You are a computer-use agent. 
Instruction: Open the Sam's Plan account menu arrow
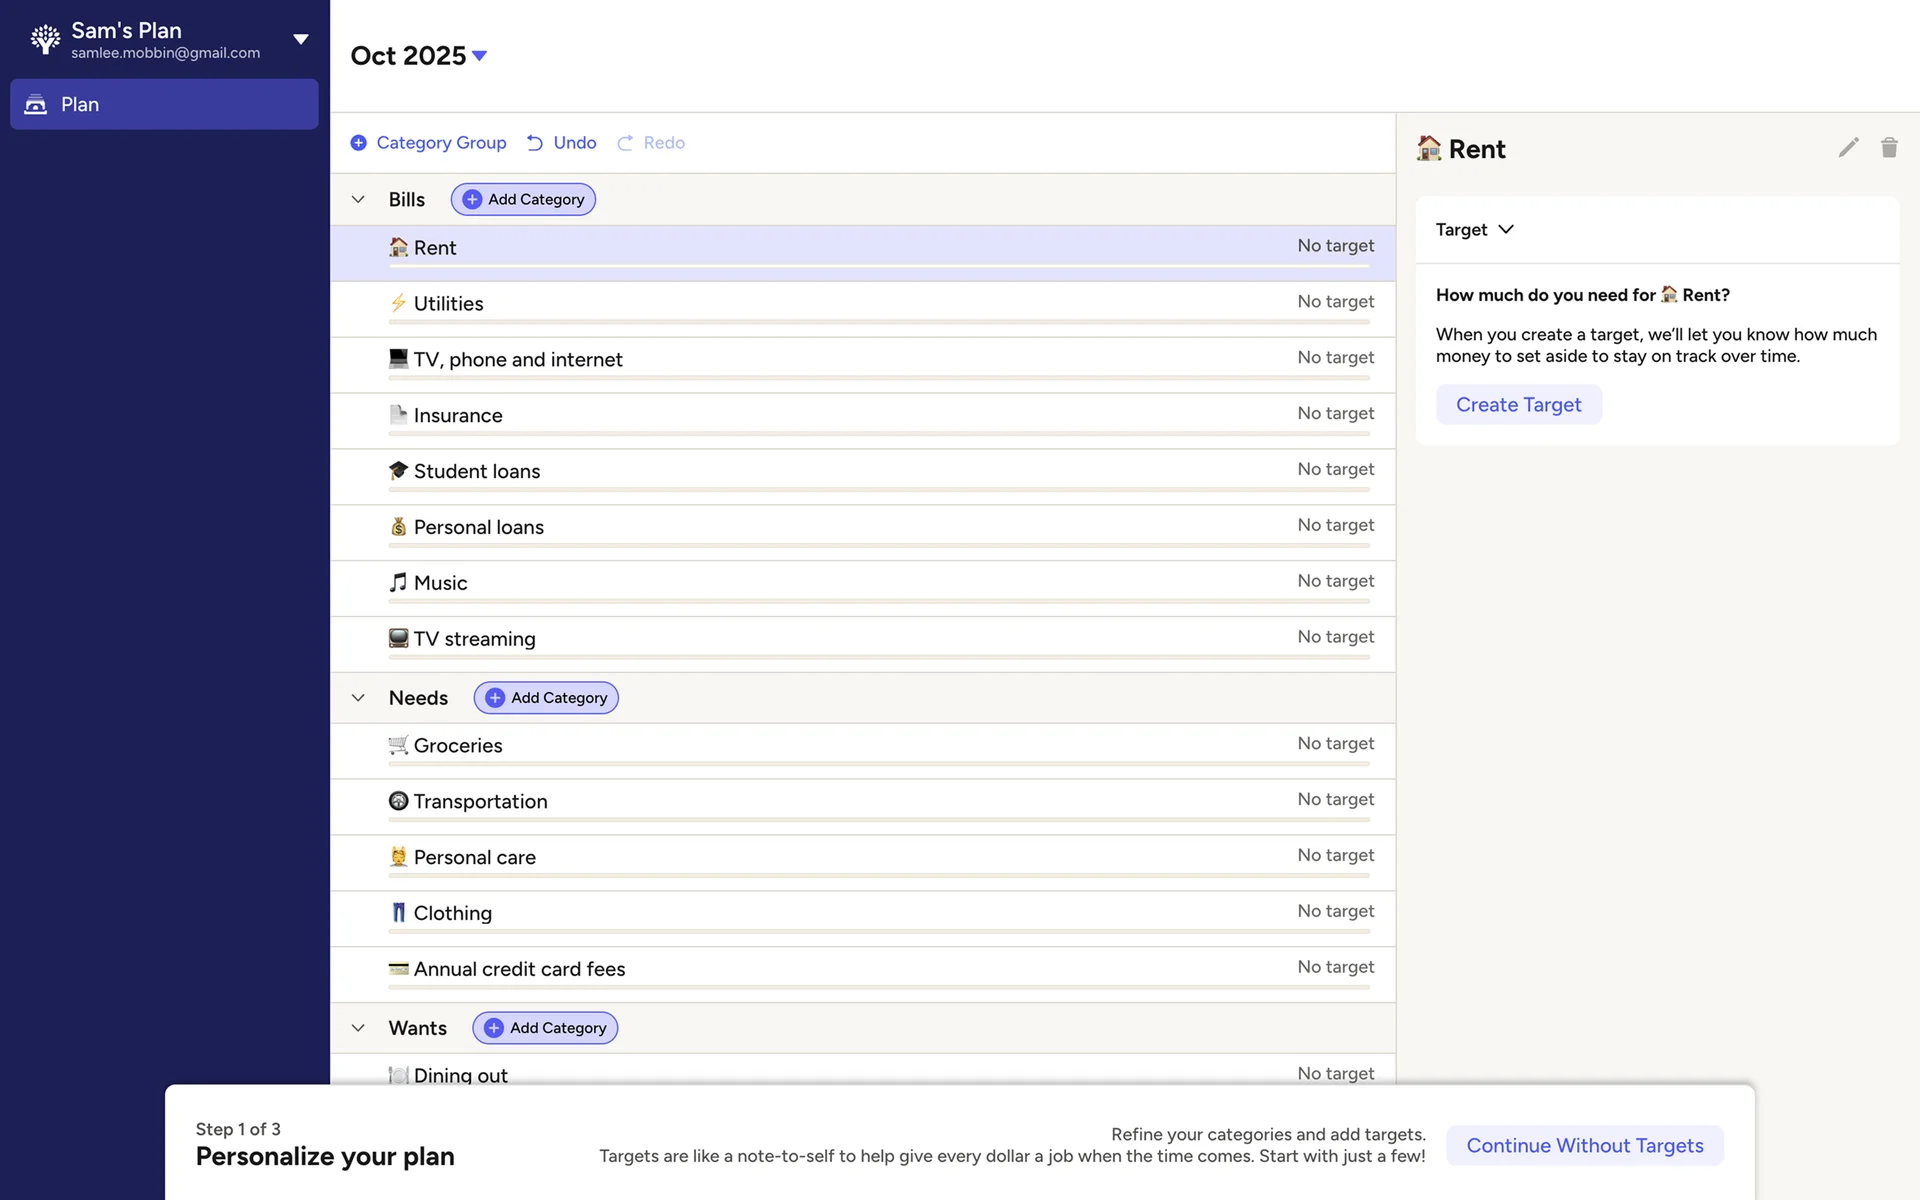[x=300, y=39]
